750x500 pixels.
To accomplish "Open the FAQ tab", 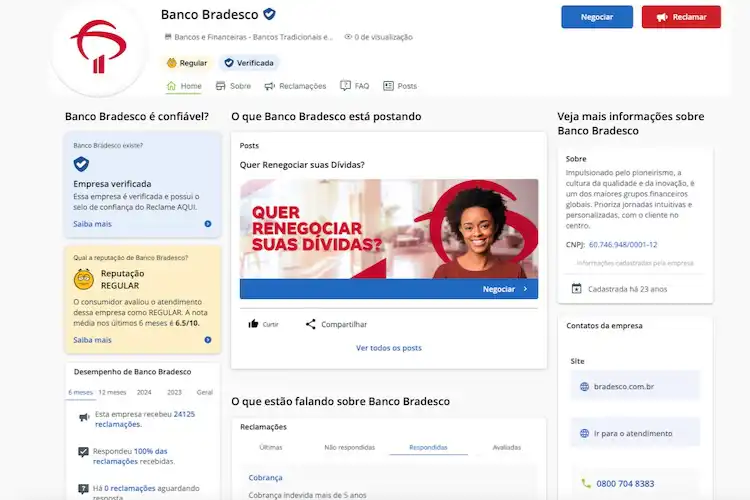I will tap(355, 86).
